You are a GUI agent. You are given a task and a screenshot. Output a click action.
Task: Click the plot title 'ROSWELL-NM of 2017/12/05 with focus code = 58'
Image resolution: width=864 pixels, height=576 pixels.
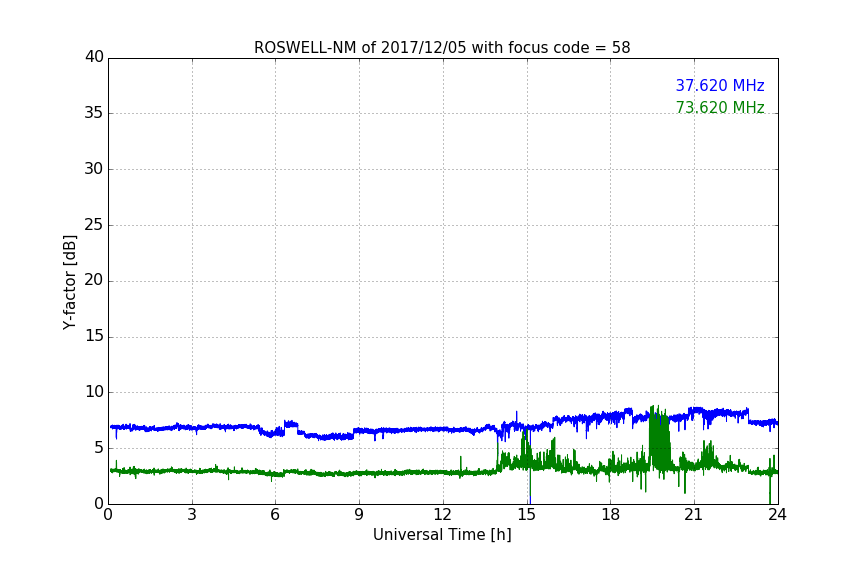tap(442, 48)
